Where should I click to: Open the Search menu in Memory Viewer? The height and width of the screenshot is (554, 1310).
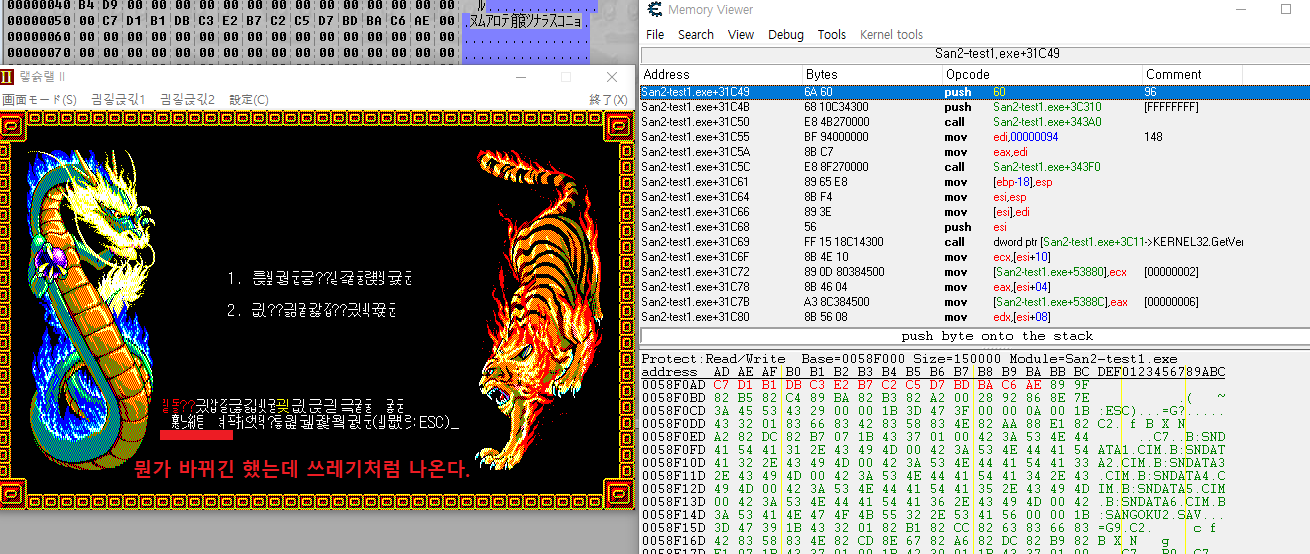(x=696, y=34)
